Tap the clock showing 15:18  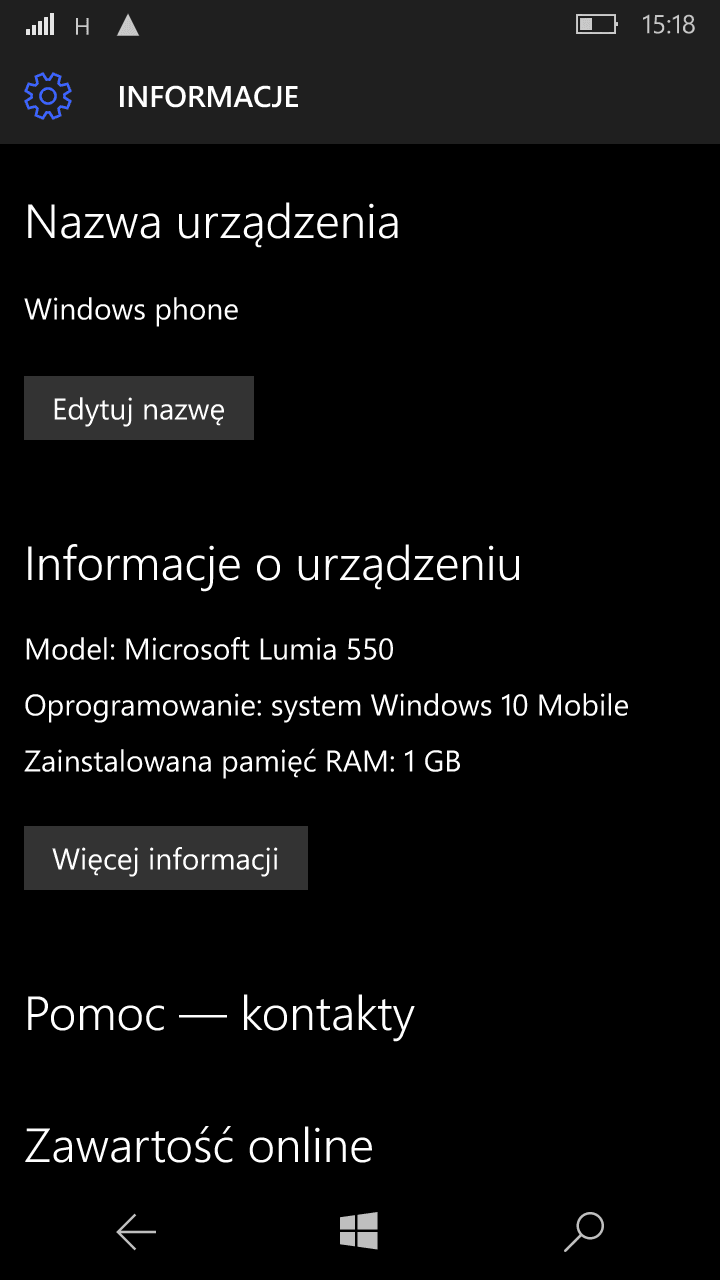pyautogui.click(x=668, y=25)
